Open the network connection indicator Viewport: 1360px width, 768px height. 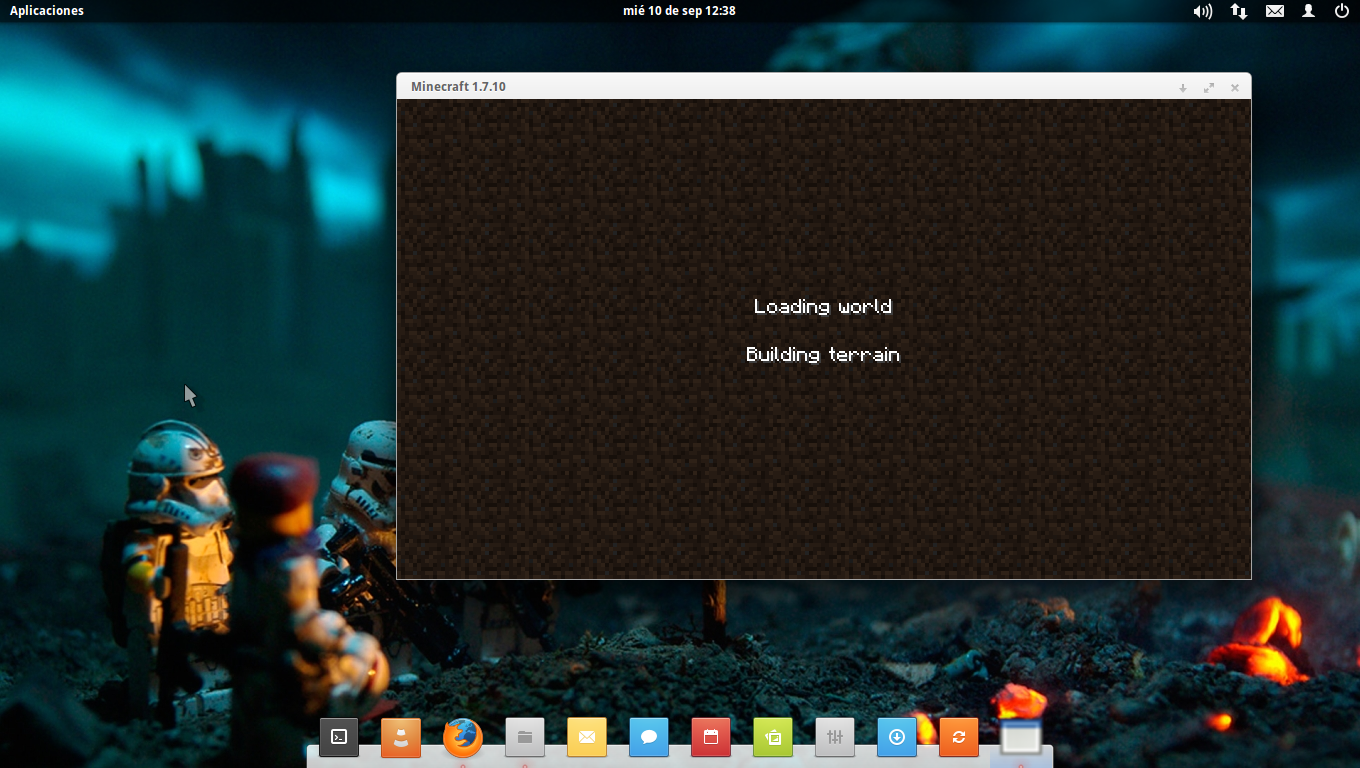coord(1239,11)
